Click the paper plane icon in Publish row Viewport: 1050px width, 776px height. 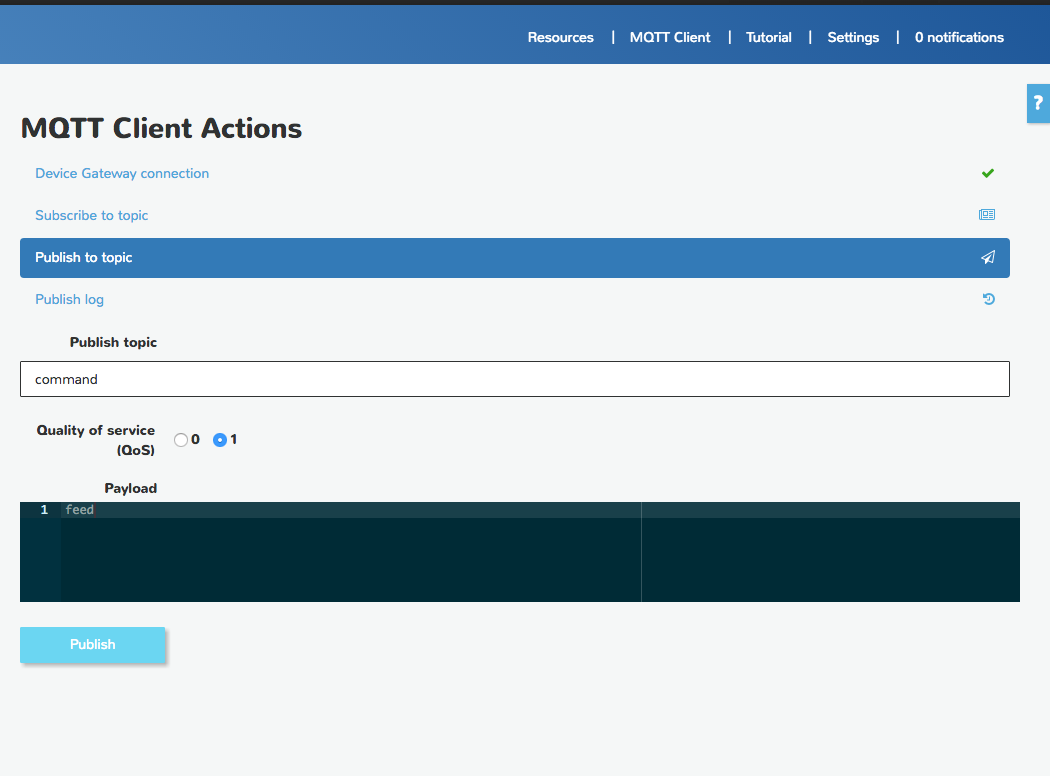[988, 258]
